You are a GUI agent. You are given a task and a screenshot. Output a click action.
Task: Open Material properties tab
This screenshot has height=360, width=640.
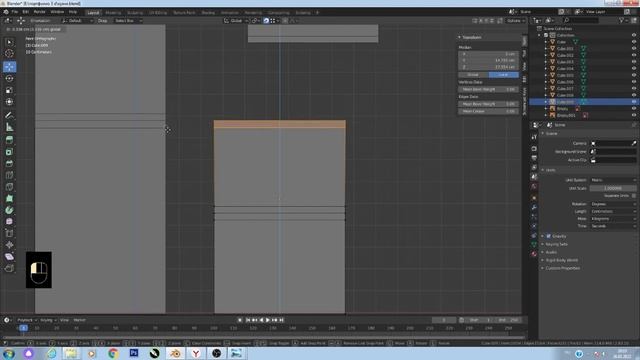534,254
